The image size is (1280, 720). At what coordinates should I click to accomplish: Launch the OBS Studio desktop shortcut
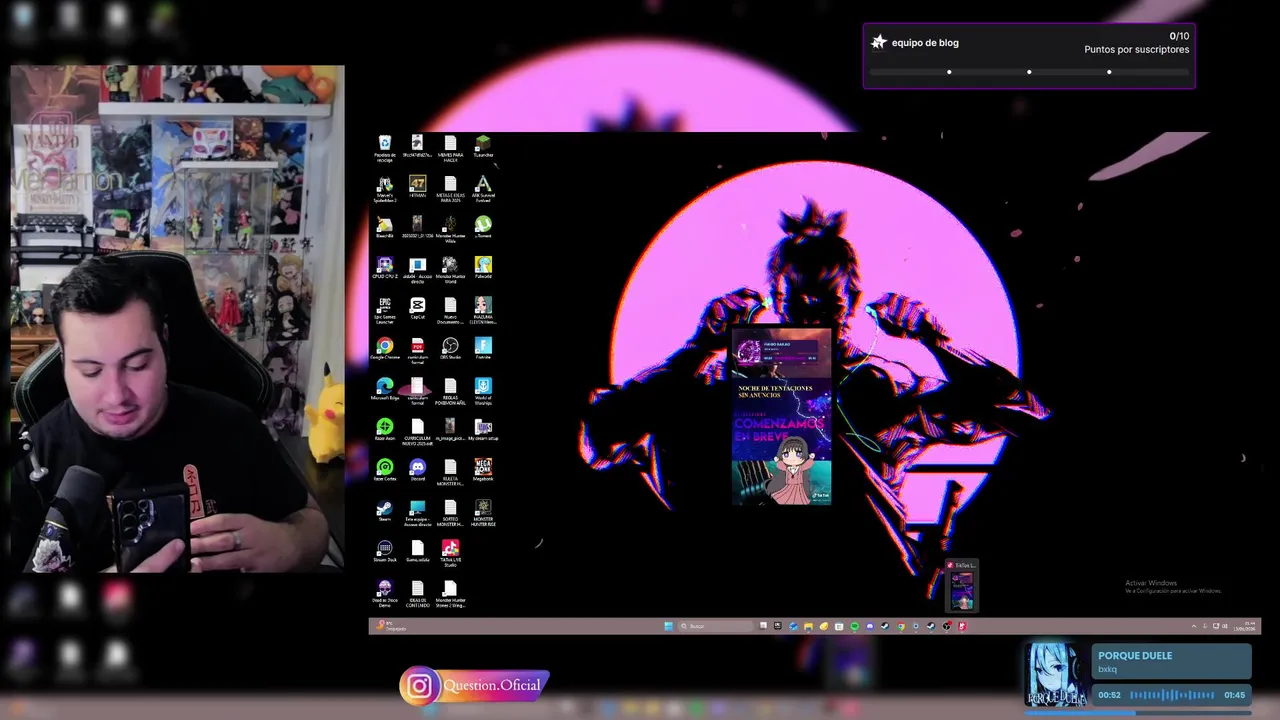point(450,349)
